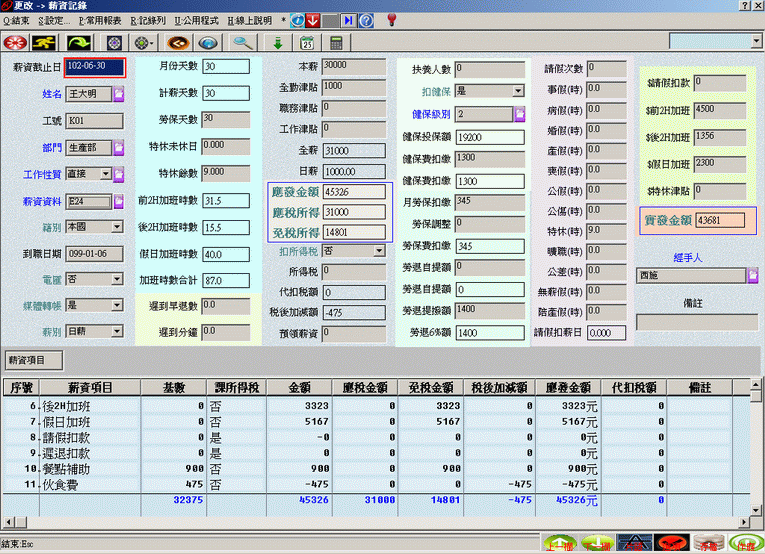Click the 金額 column header
Screen dimensions: 765x554
(299, 388)
